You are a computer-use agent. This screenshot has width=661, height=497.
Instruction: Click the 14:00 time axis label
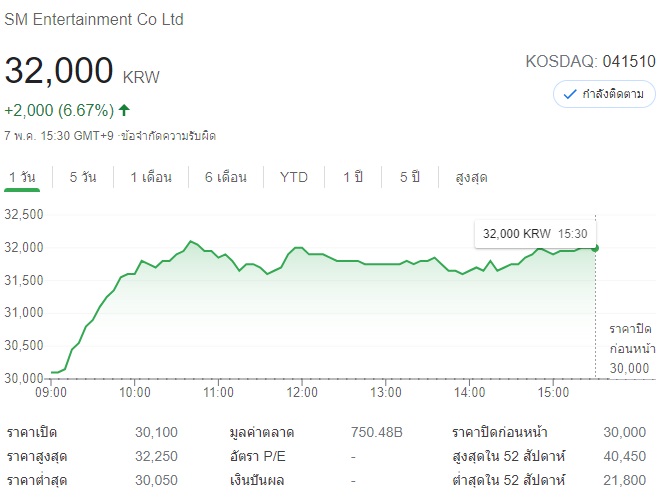pyautogui.click(x=470, y=392)
